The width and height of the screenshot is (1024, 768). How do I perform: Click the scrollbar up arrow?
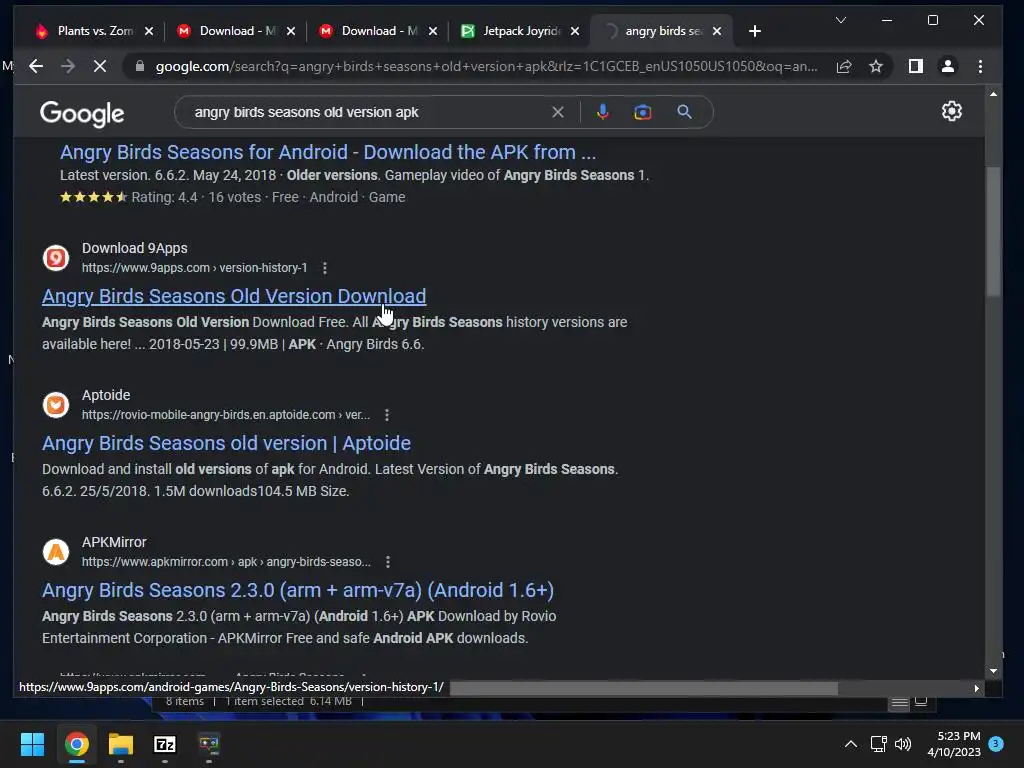tap(993, 95)
